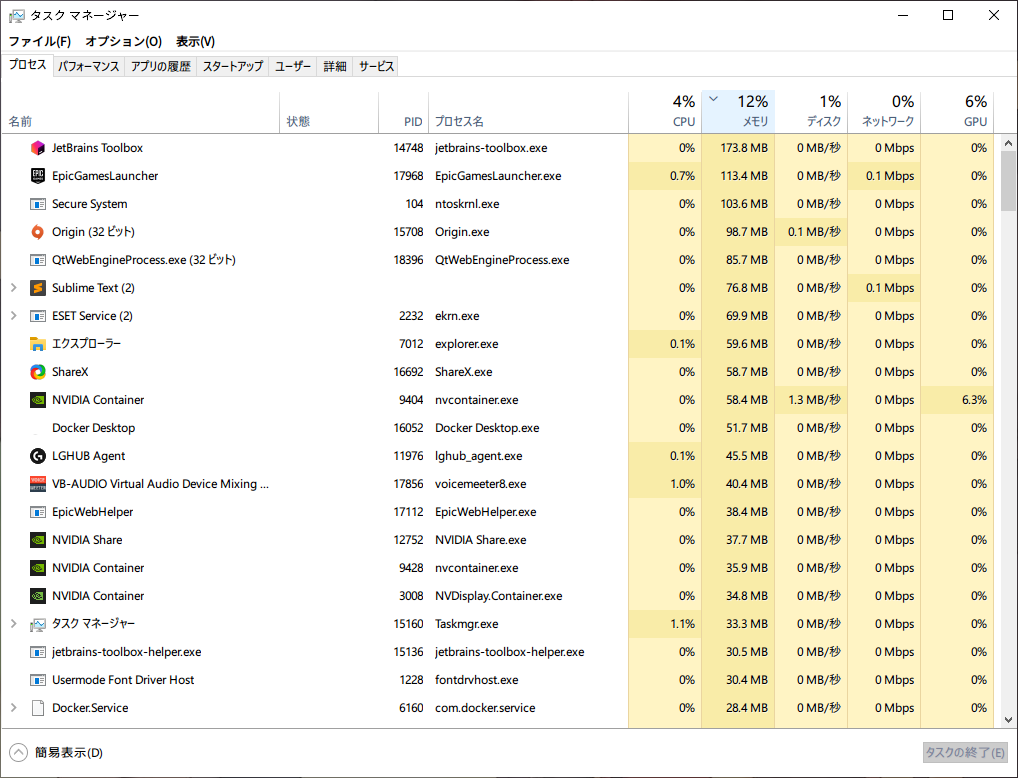The width and height of the screenshot is (1018, 778).
Task: Expand the Sublime Text (2) group
Action: 14,288
